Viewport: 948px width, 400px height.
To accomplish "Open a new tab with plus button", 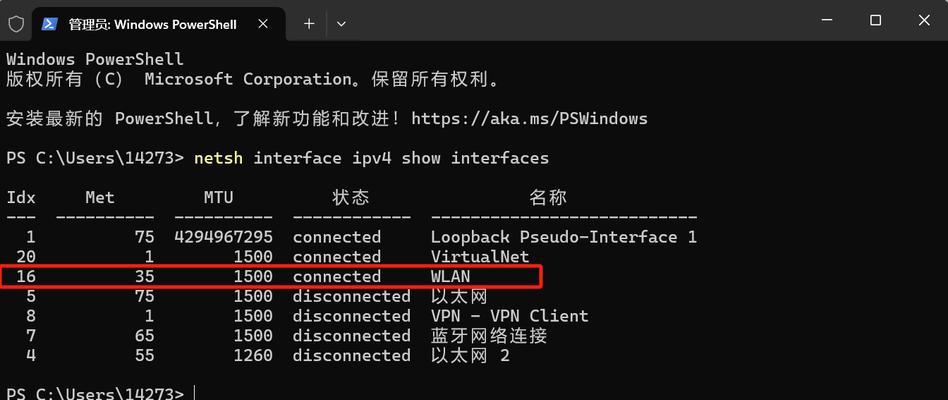I will 309,24.
